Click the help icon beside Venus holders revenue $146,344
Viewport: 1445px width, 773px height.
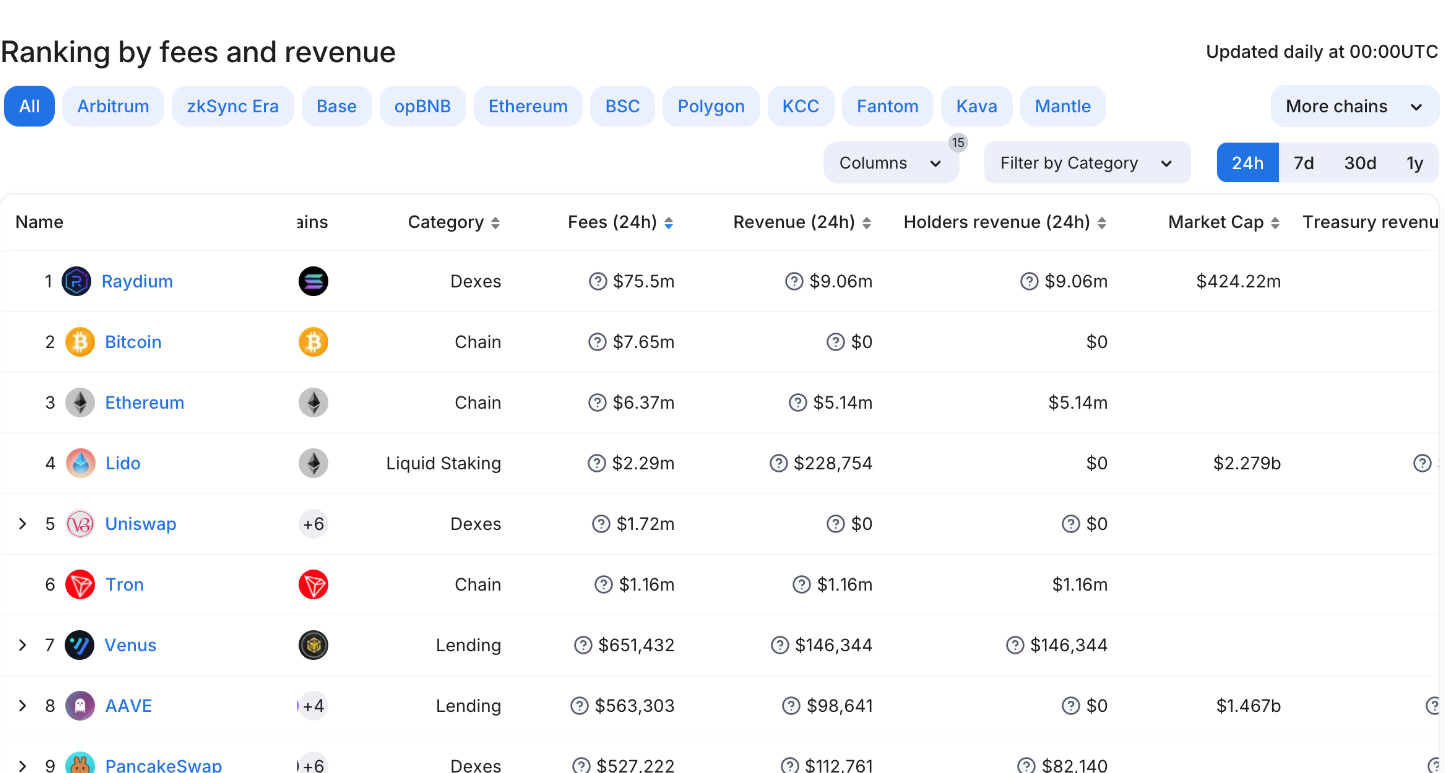1015,645
